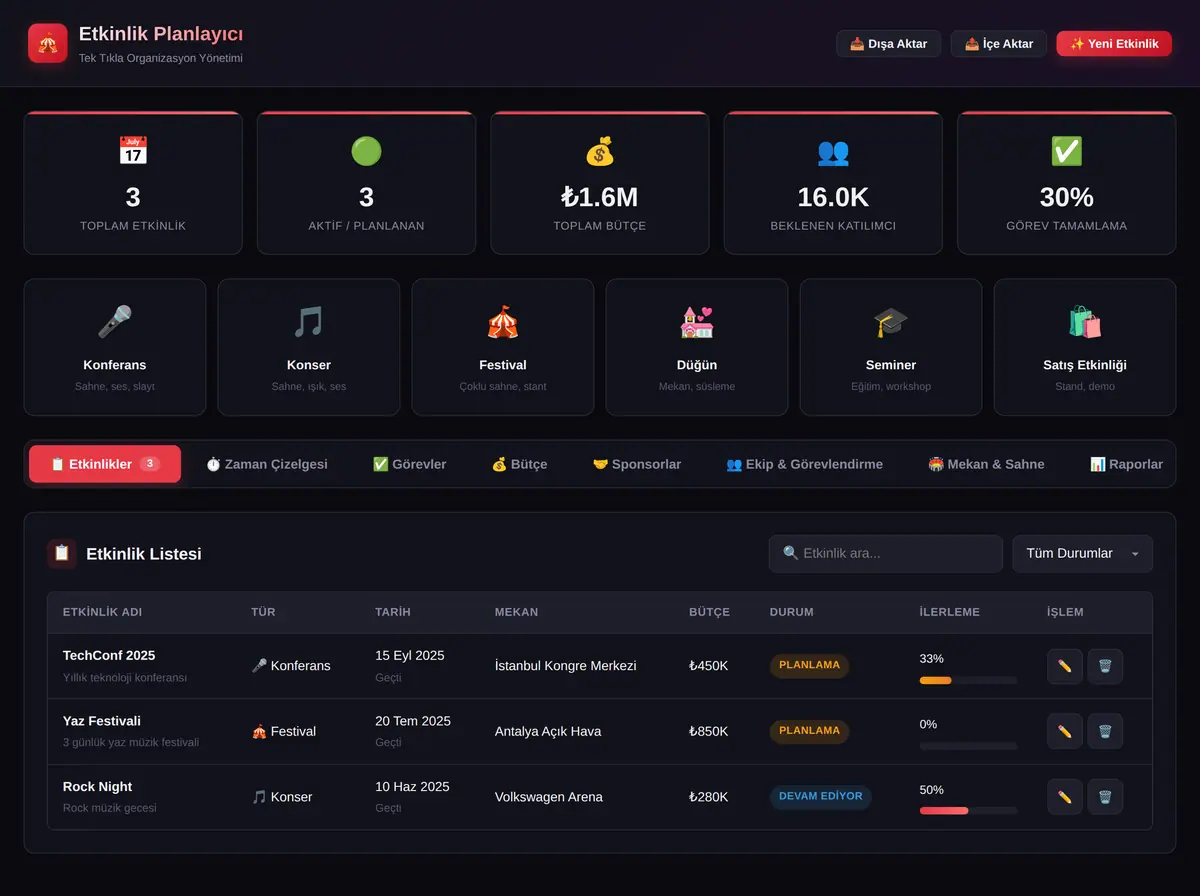Edit the Rock Night event
The image size is (1200, 896).
[x=1065, y=797]
